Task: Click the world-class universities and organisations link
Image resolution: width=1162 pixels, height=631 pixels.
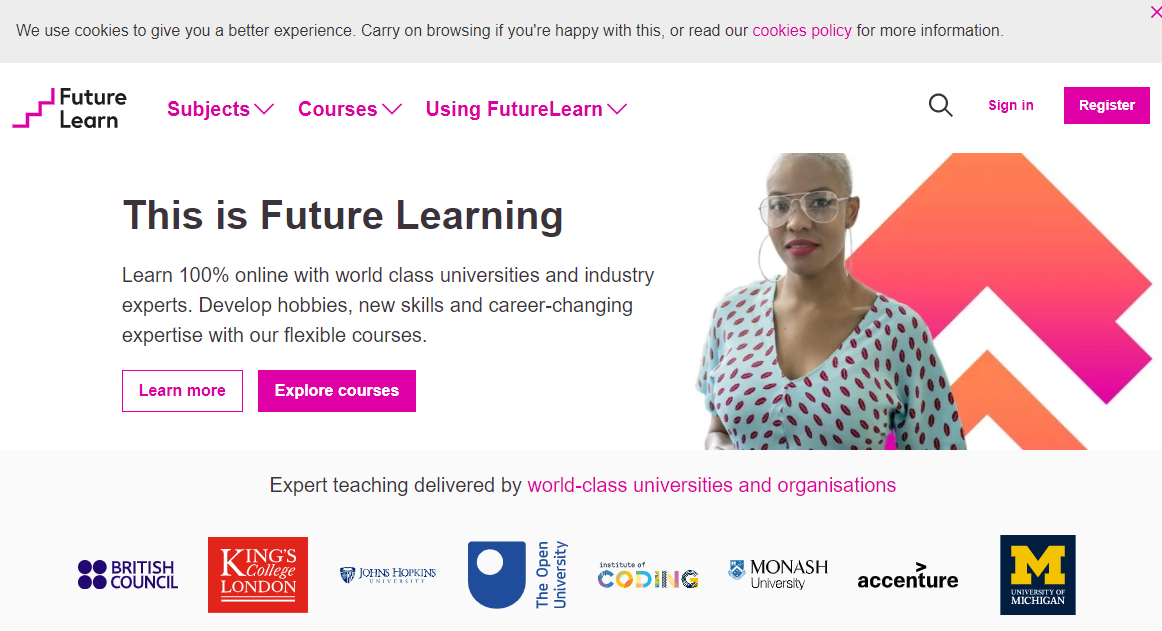Action: (x=711, y=485)
